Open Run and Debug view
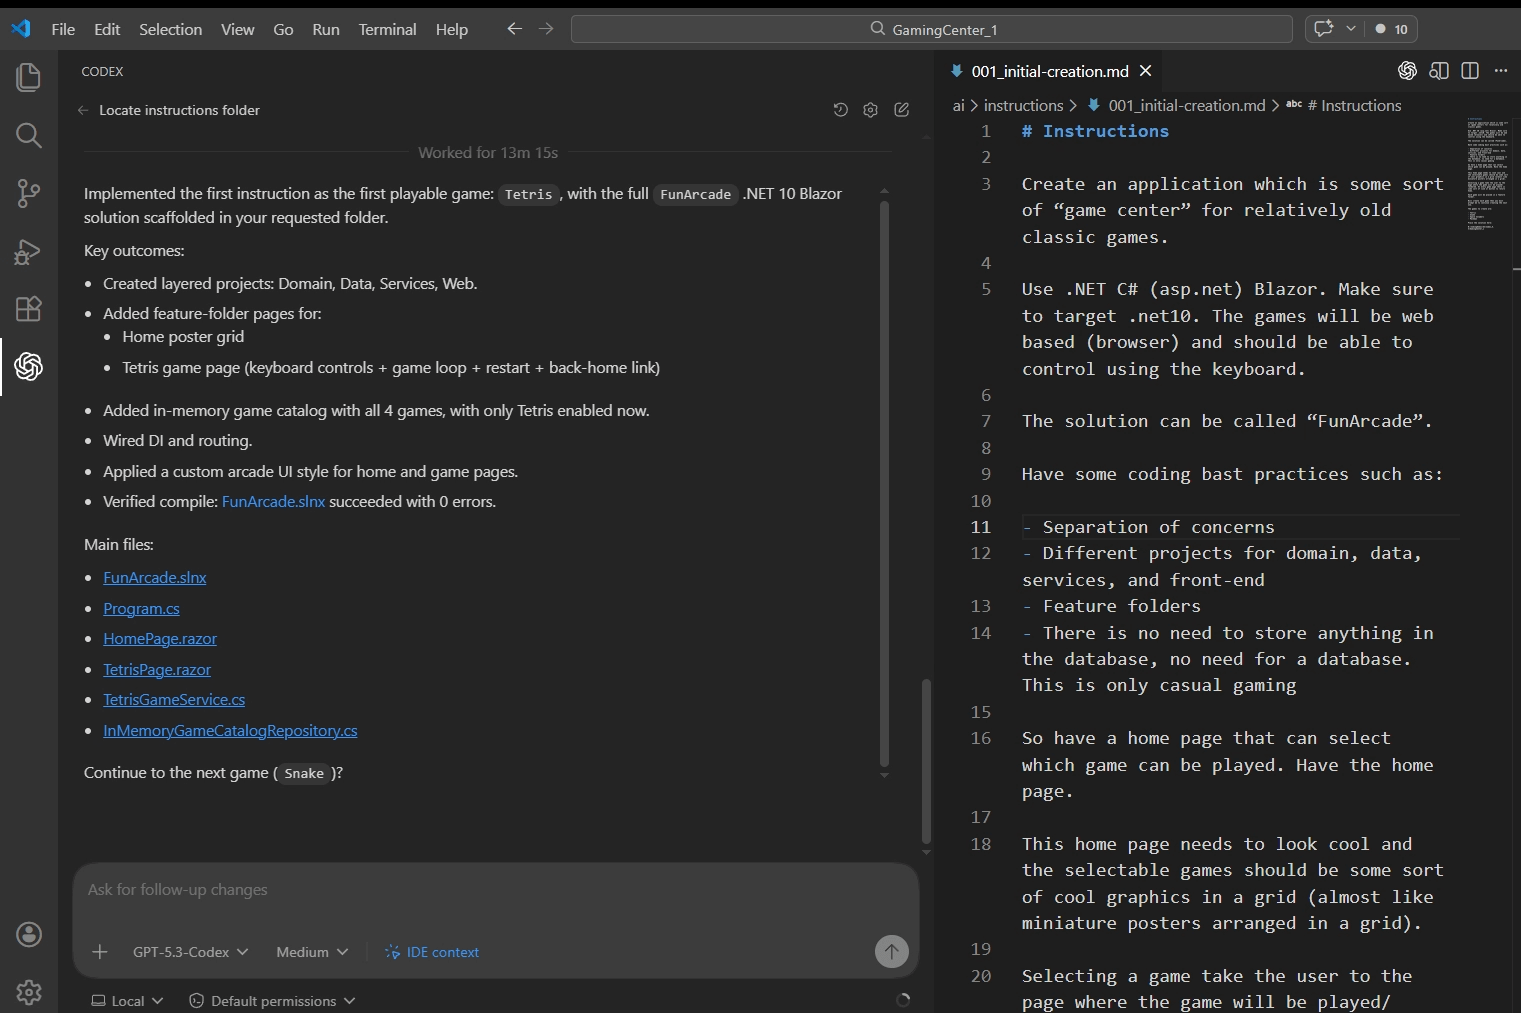This screenshot has width=1521, height=1013. (x=29, y=251)
